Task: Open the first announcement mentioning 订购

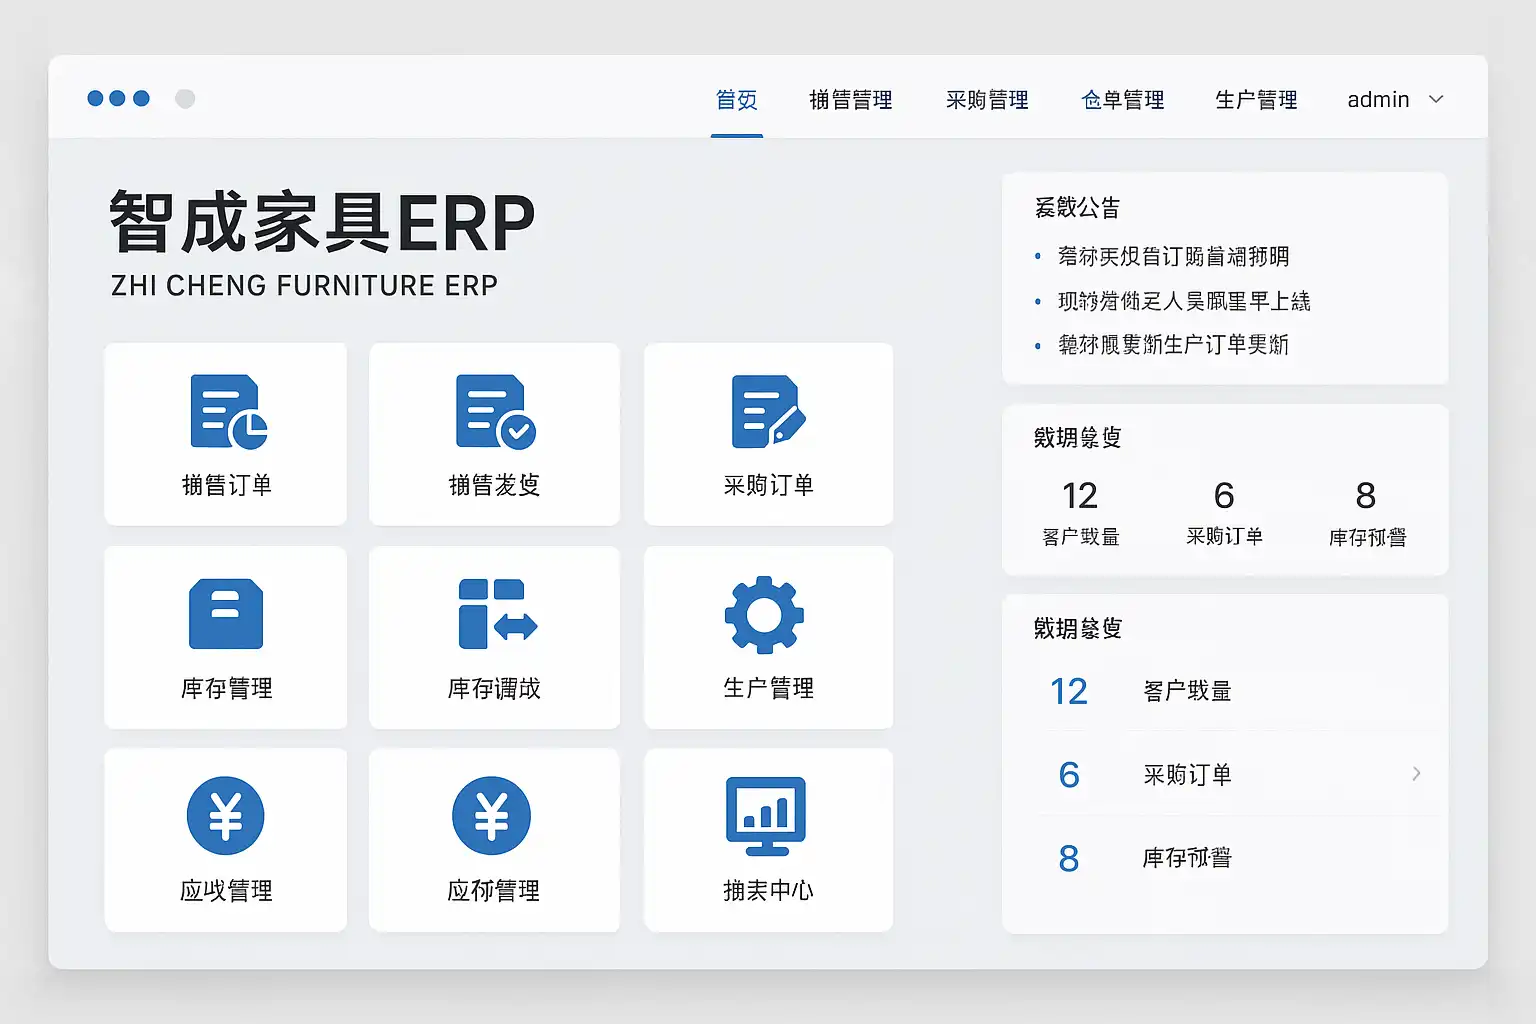Action: (x=1173, y=257)
